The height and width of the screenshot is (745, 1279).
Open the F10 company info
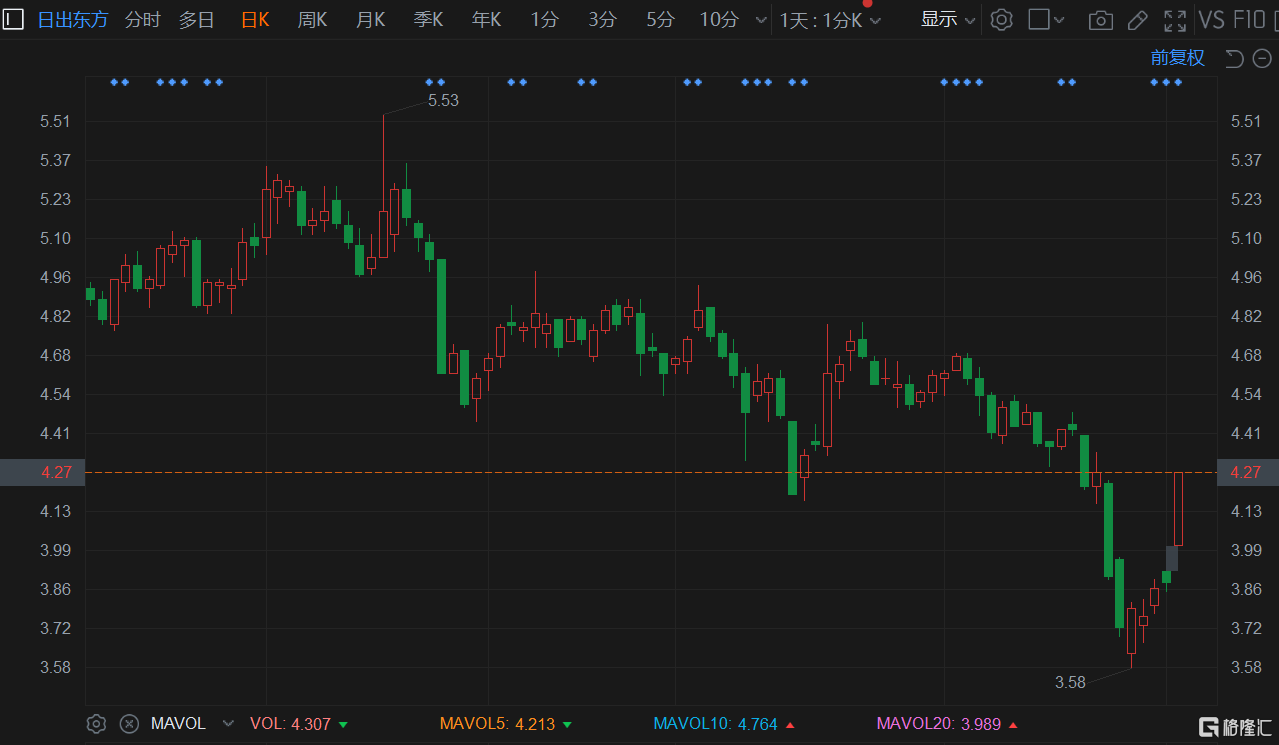click(x=1250, y=20)
